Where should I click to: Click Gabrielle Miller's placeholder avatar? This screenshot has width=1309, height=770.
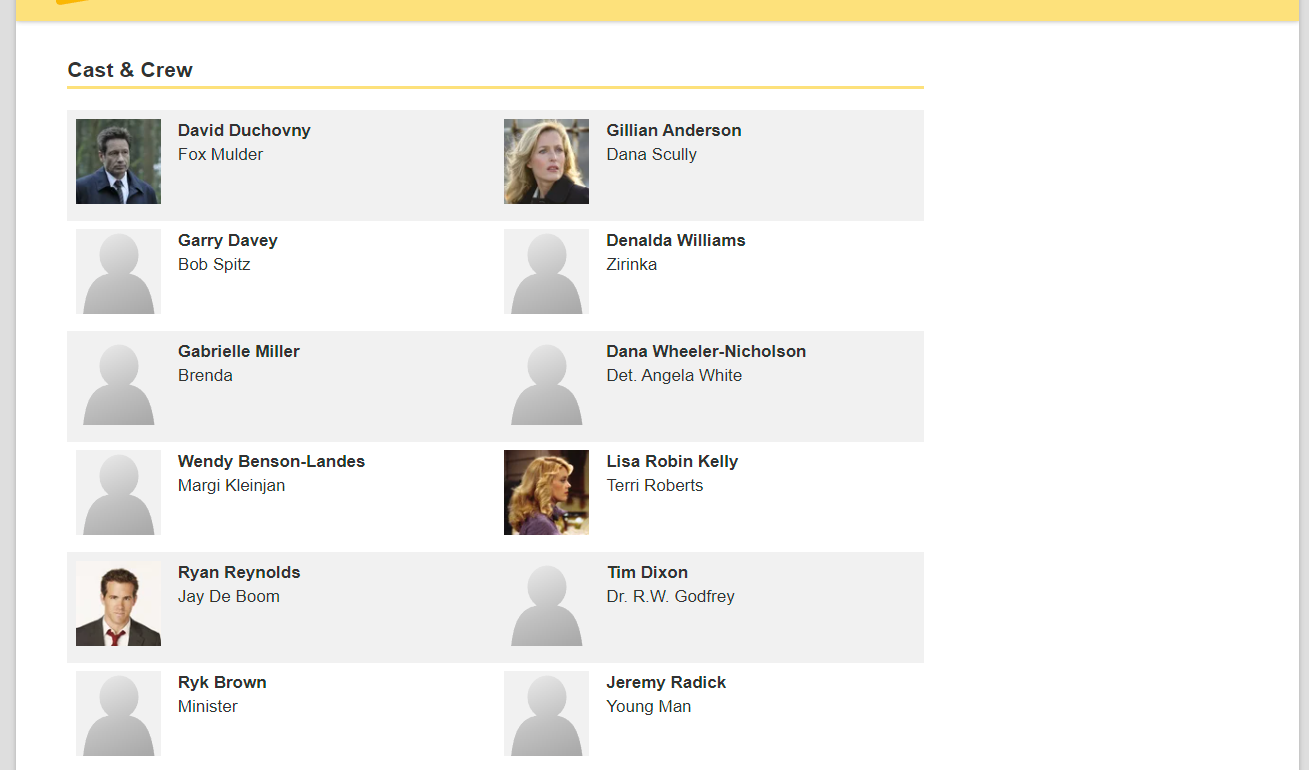point(118,382)
